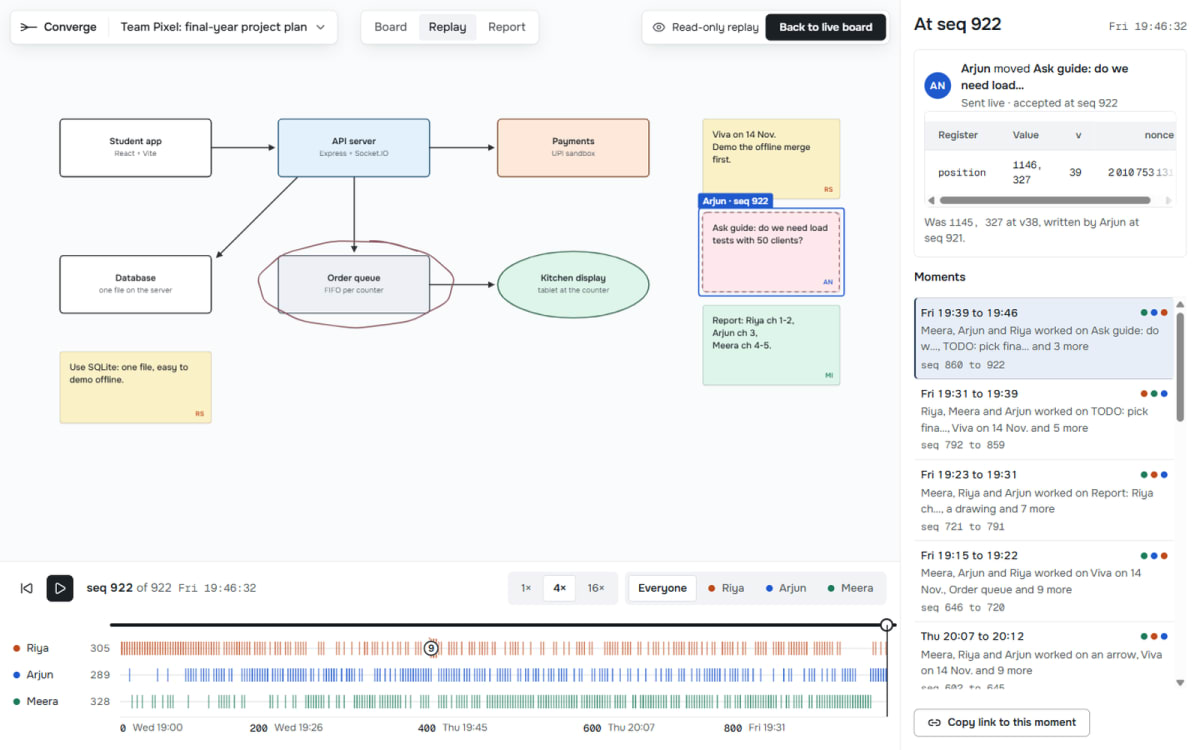
Task: Click the 'Use SQLite' sticky note
Action: click(x=135, y=386)
